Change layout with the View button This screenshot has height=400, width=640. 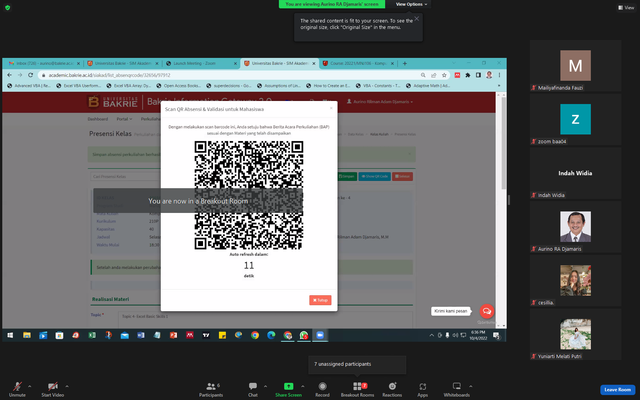point(626,7)
